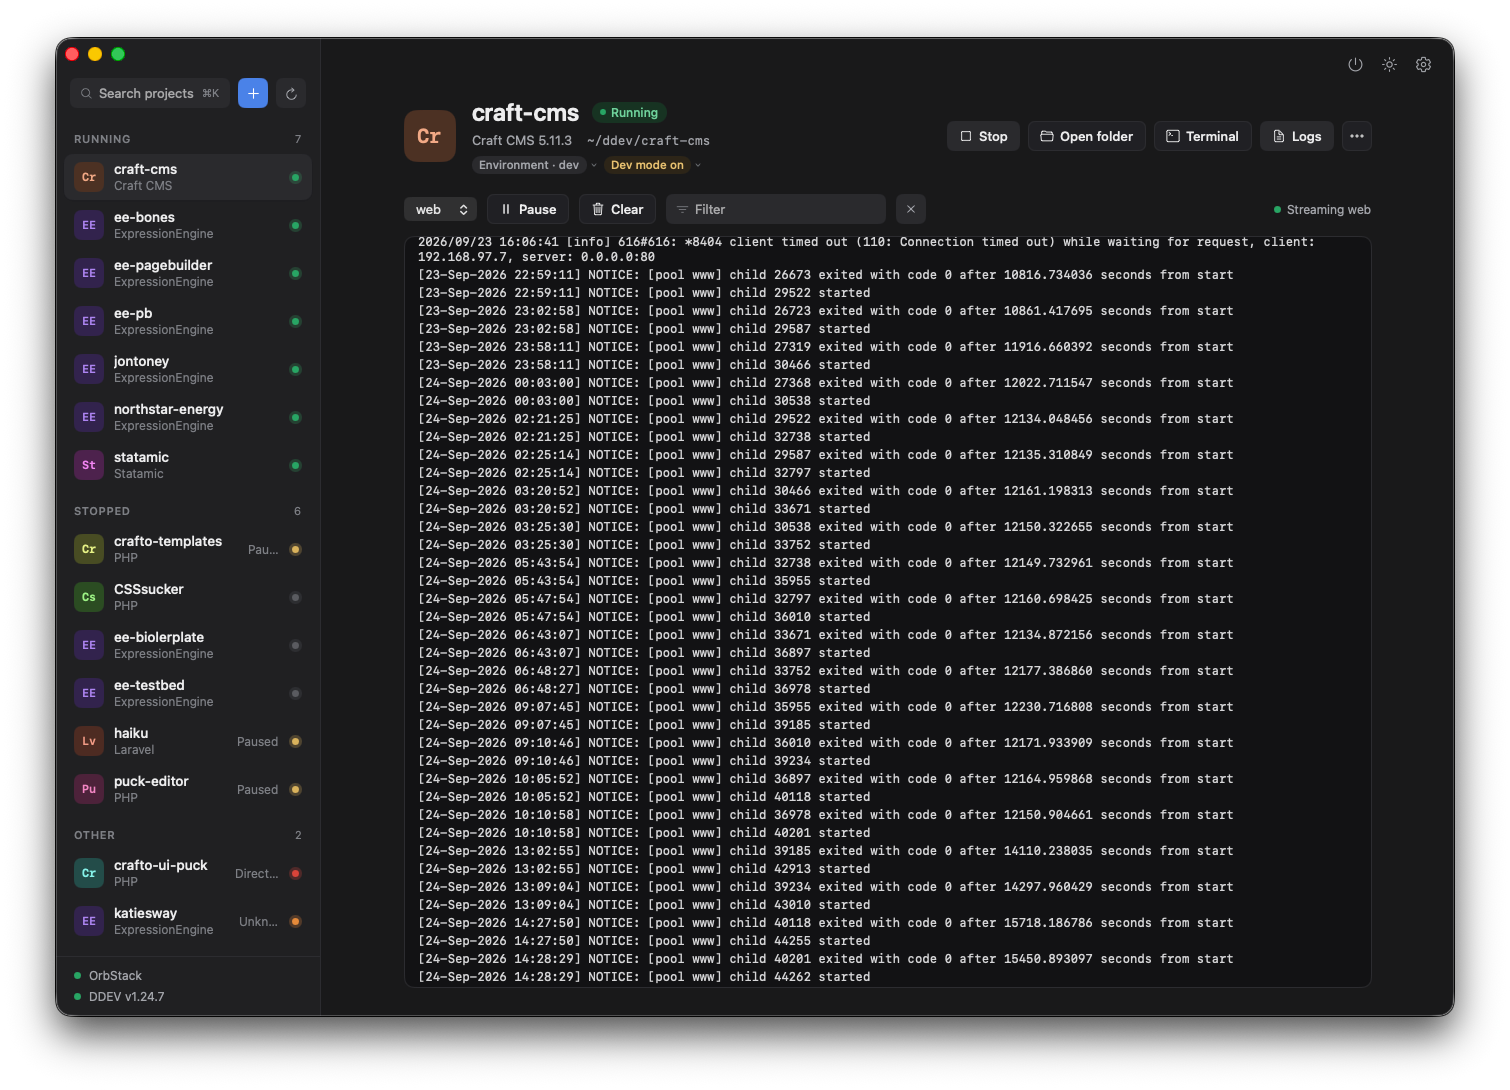Click the statamic St project icon
This screenshot has height=1090, width=1510.
coord(89,465)
